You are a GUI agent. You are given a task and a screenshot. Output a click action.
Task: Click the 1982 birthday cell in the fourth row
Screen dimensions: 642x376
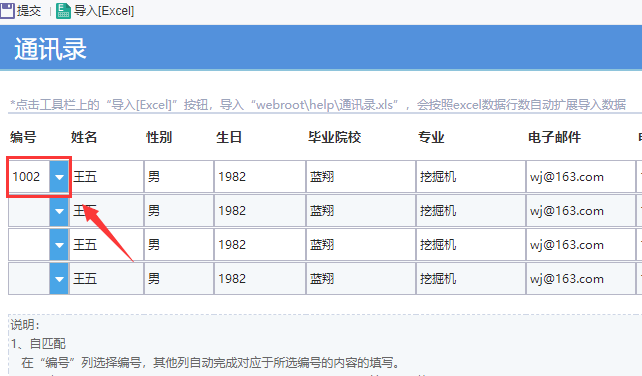260,279
